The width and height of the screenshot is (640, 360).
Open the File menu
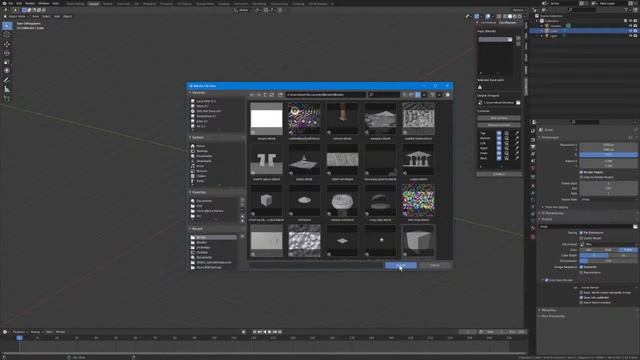point(11,3)
